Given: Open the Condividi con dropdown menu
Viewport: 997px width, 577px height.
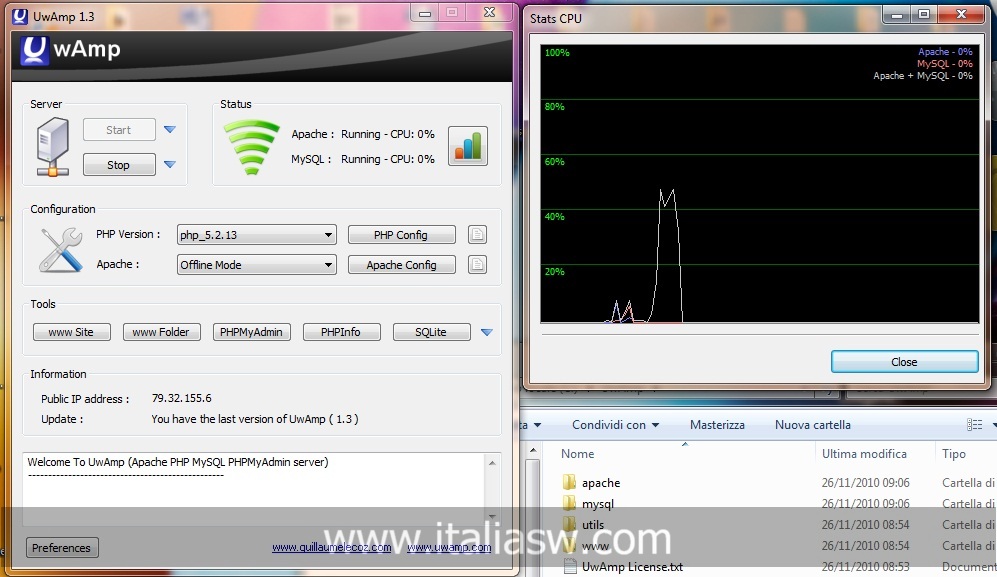Looking at the screenshot, I should coord(615,424).
